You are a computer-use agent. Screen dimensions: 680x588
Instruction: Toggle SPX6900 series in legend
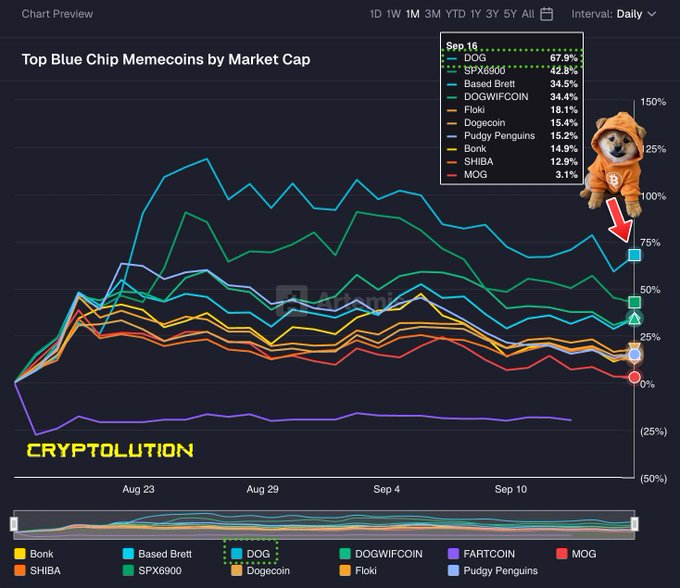[152, 570]
